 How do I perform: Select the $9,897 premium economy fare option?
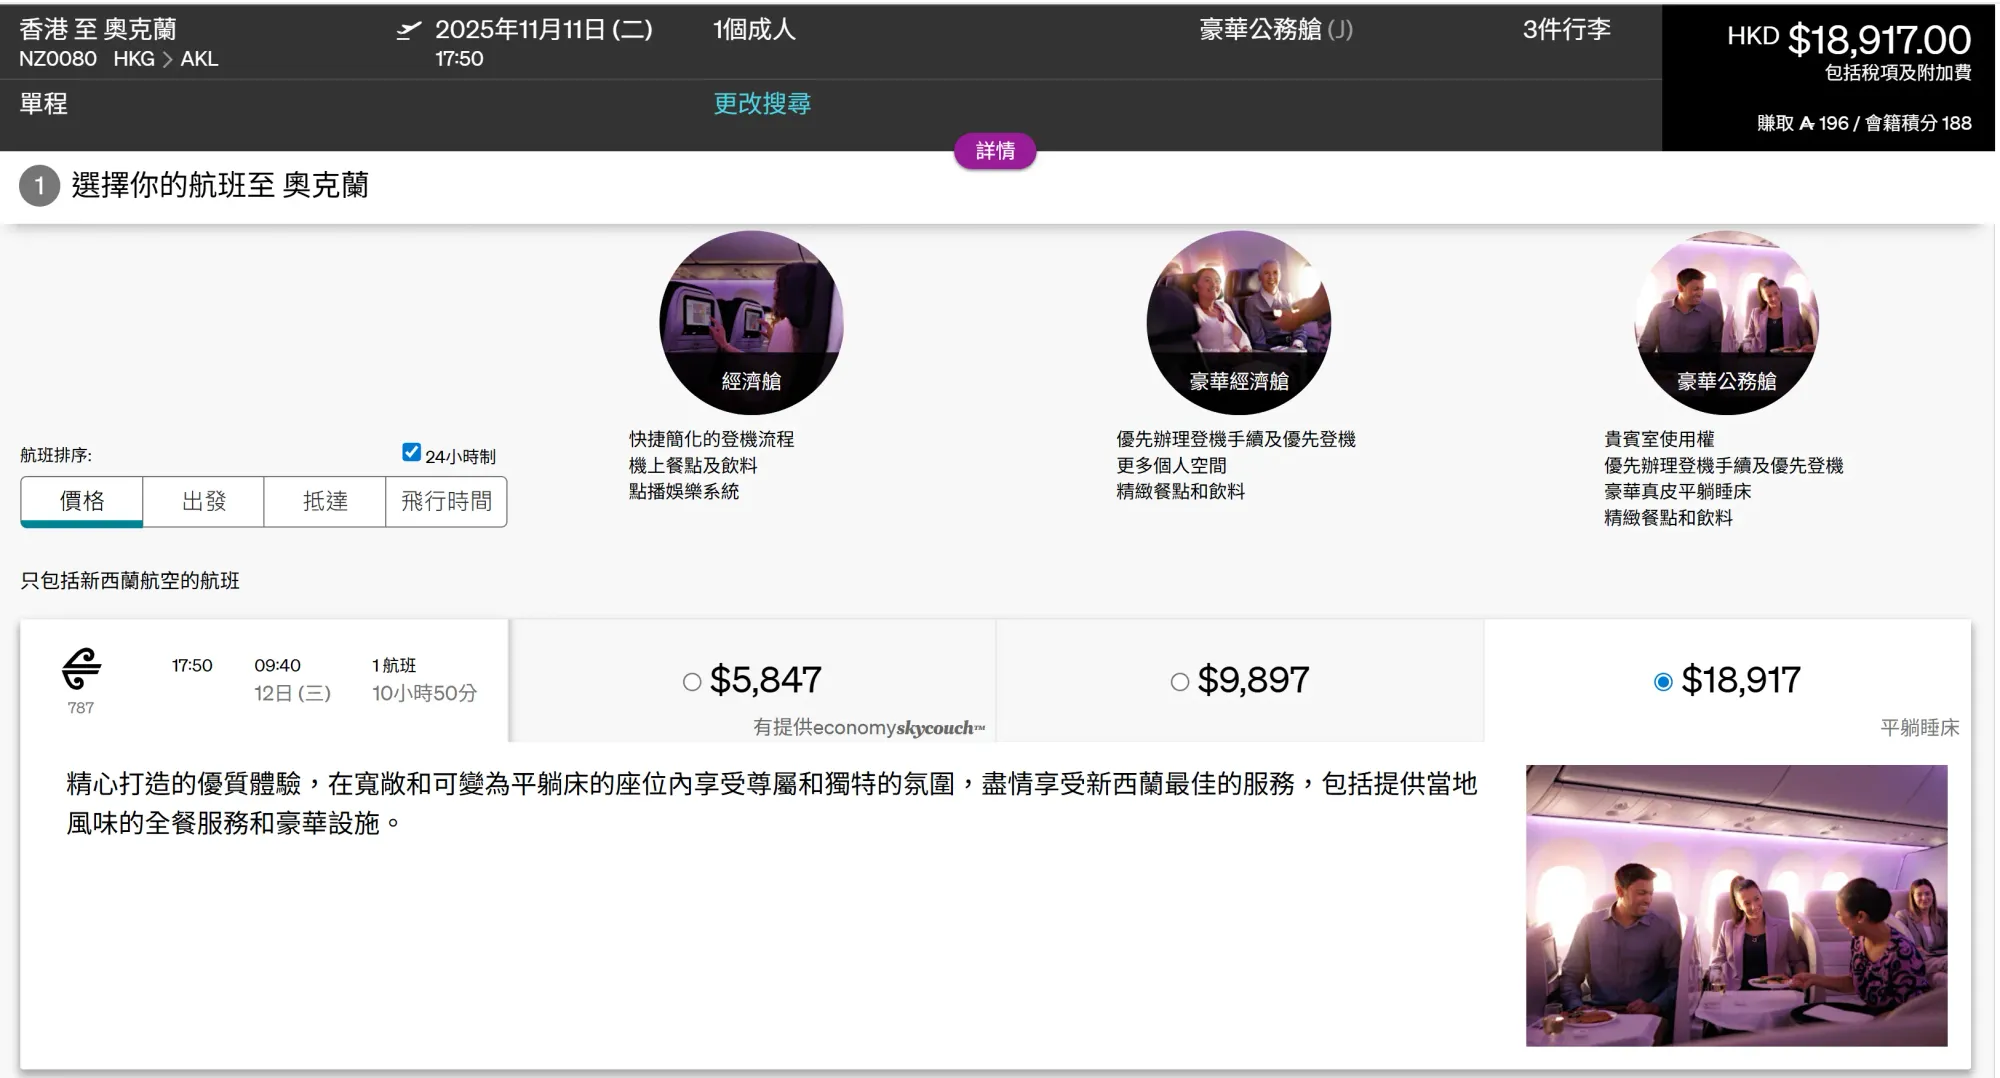[1180, 682]
